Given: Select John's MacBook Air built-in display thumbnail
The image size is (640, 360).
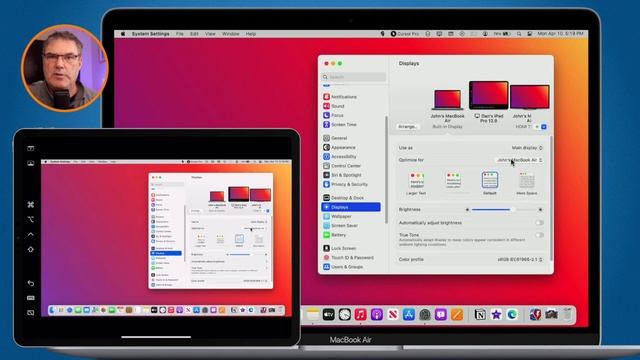Looking at the screenshot, I should [x=447, y=100].
